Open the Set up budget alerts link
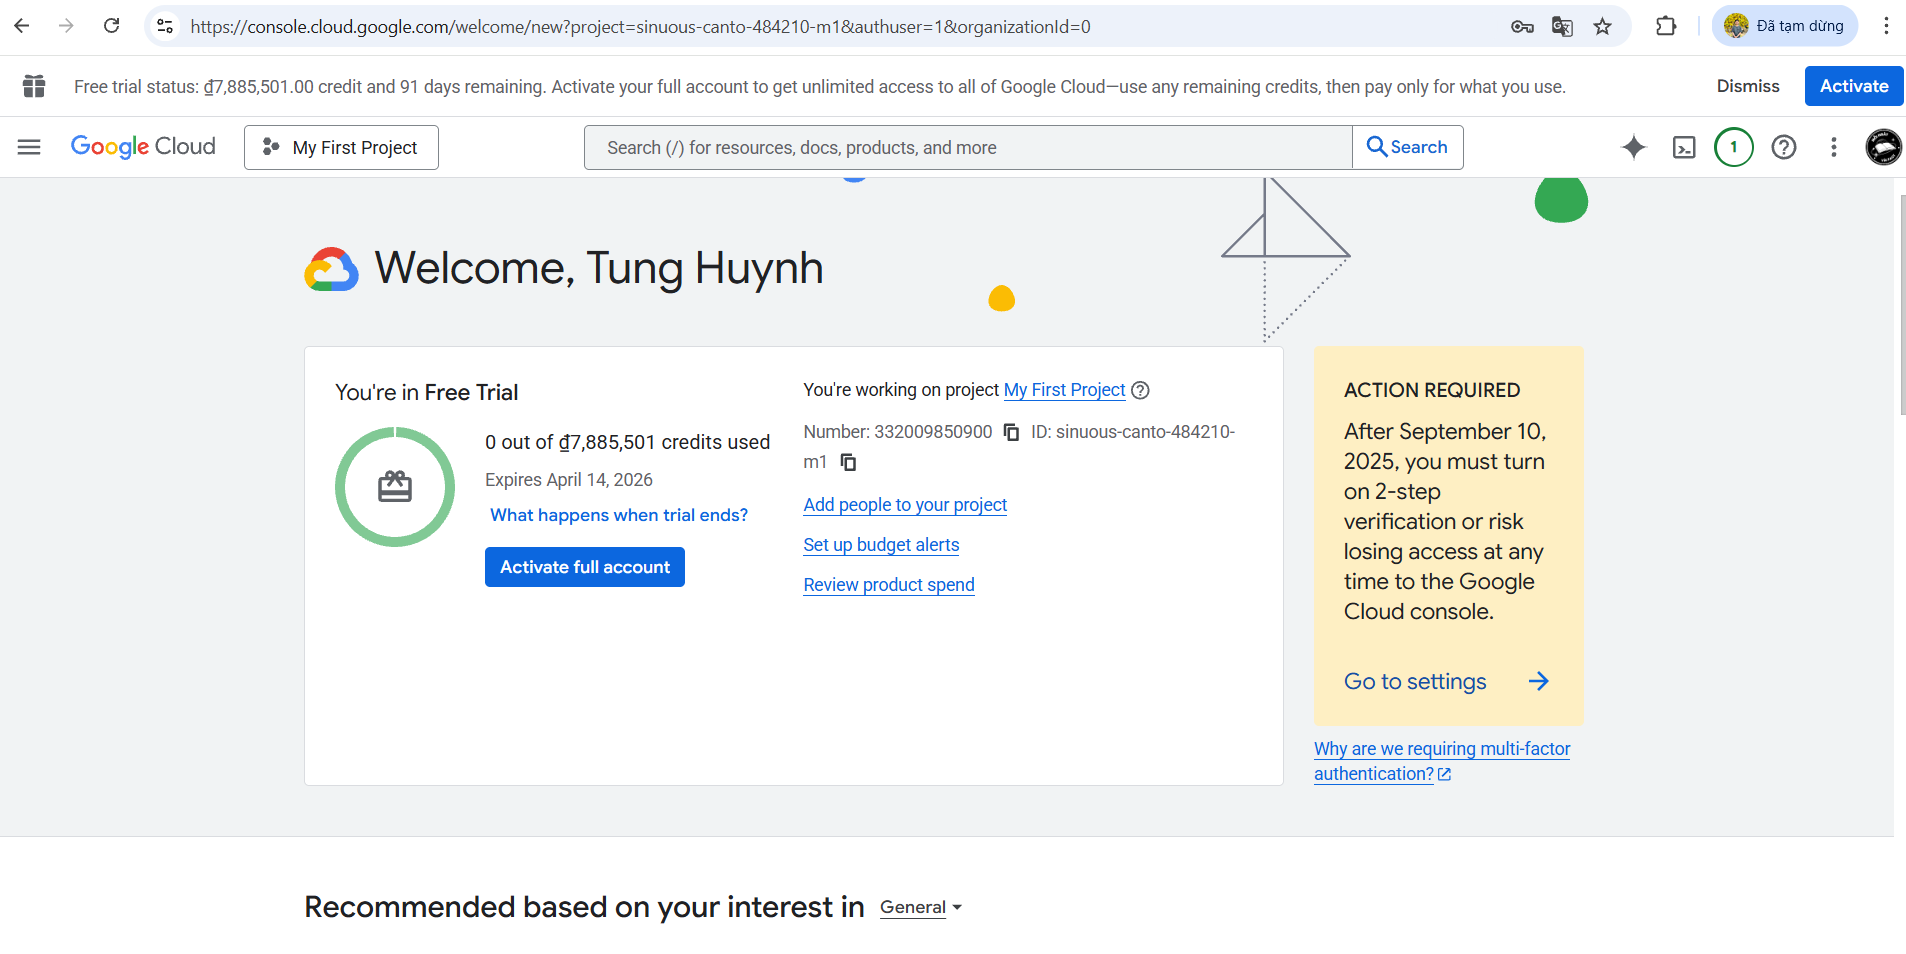The height and width of the screenshot is (954, 1906). [881, 545]
